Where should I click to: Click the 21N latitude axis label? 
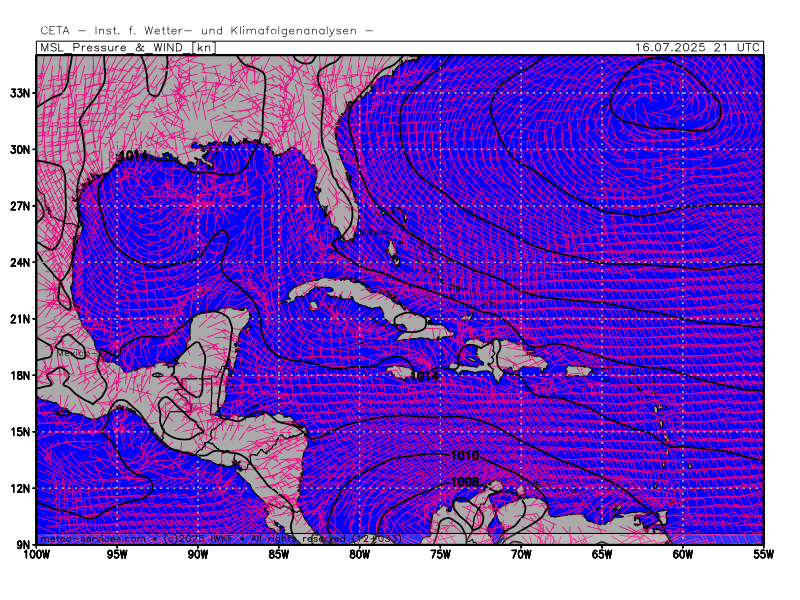pyautogui.click(x=20, y=319)
